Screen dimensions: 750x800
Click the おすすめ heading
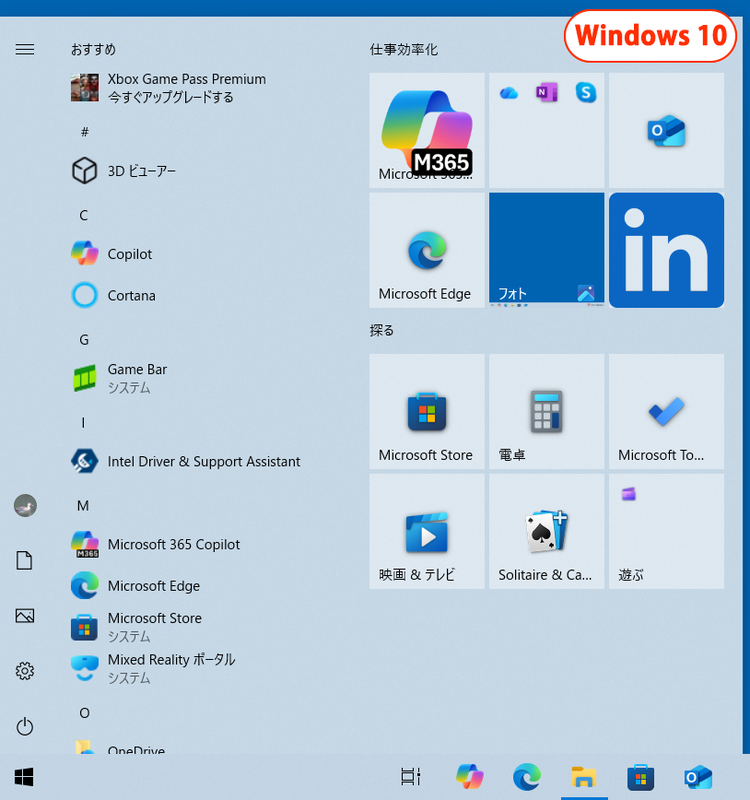tap(93, 49)
